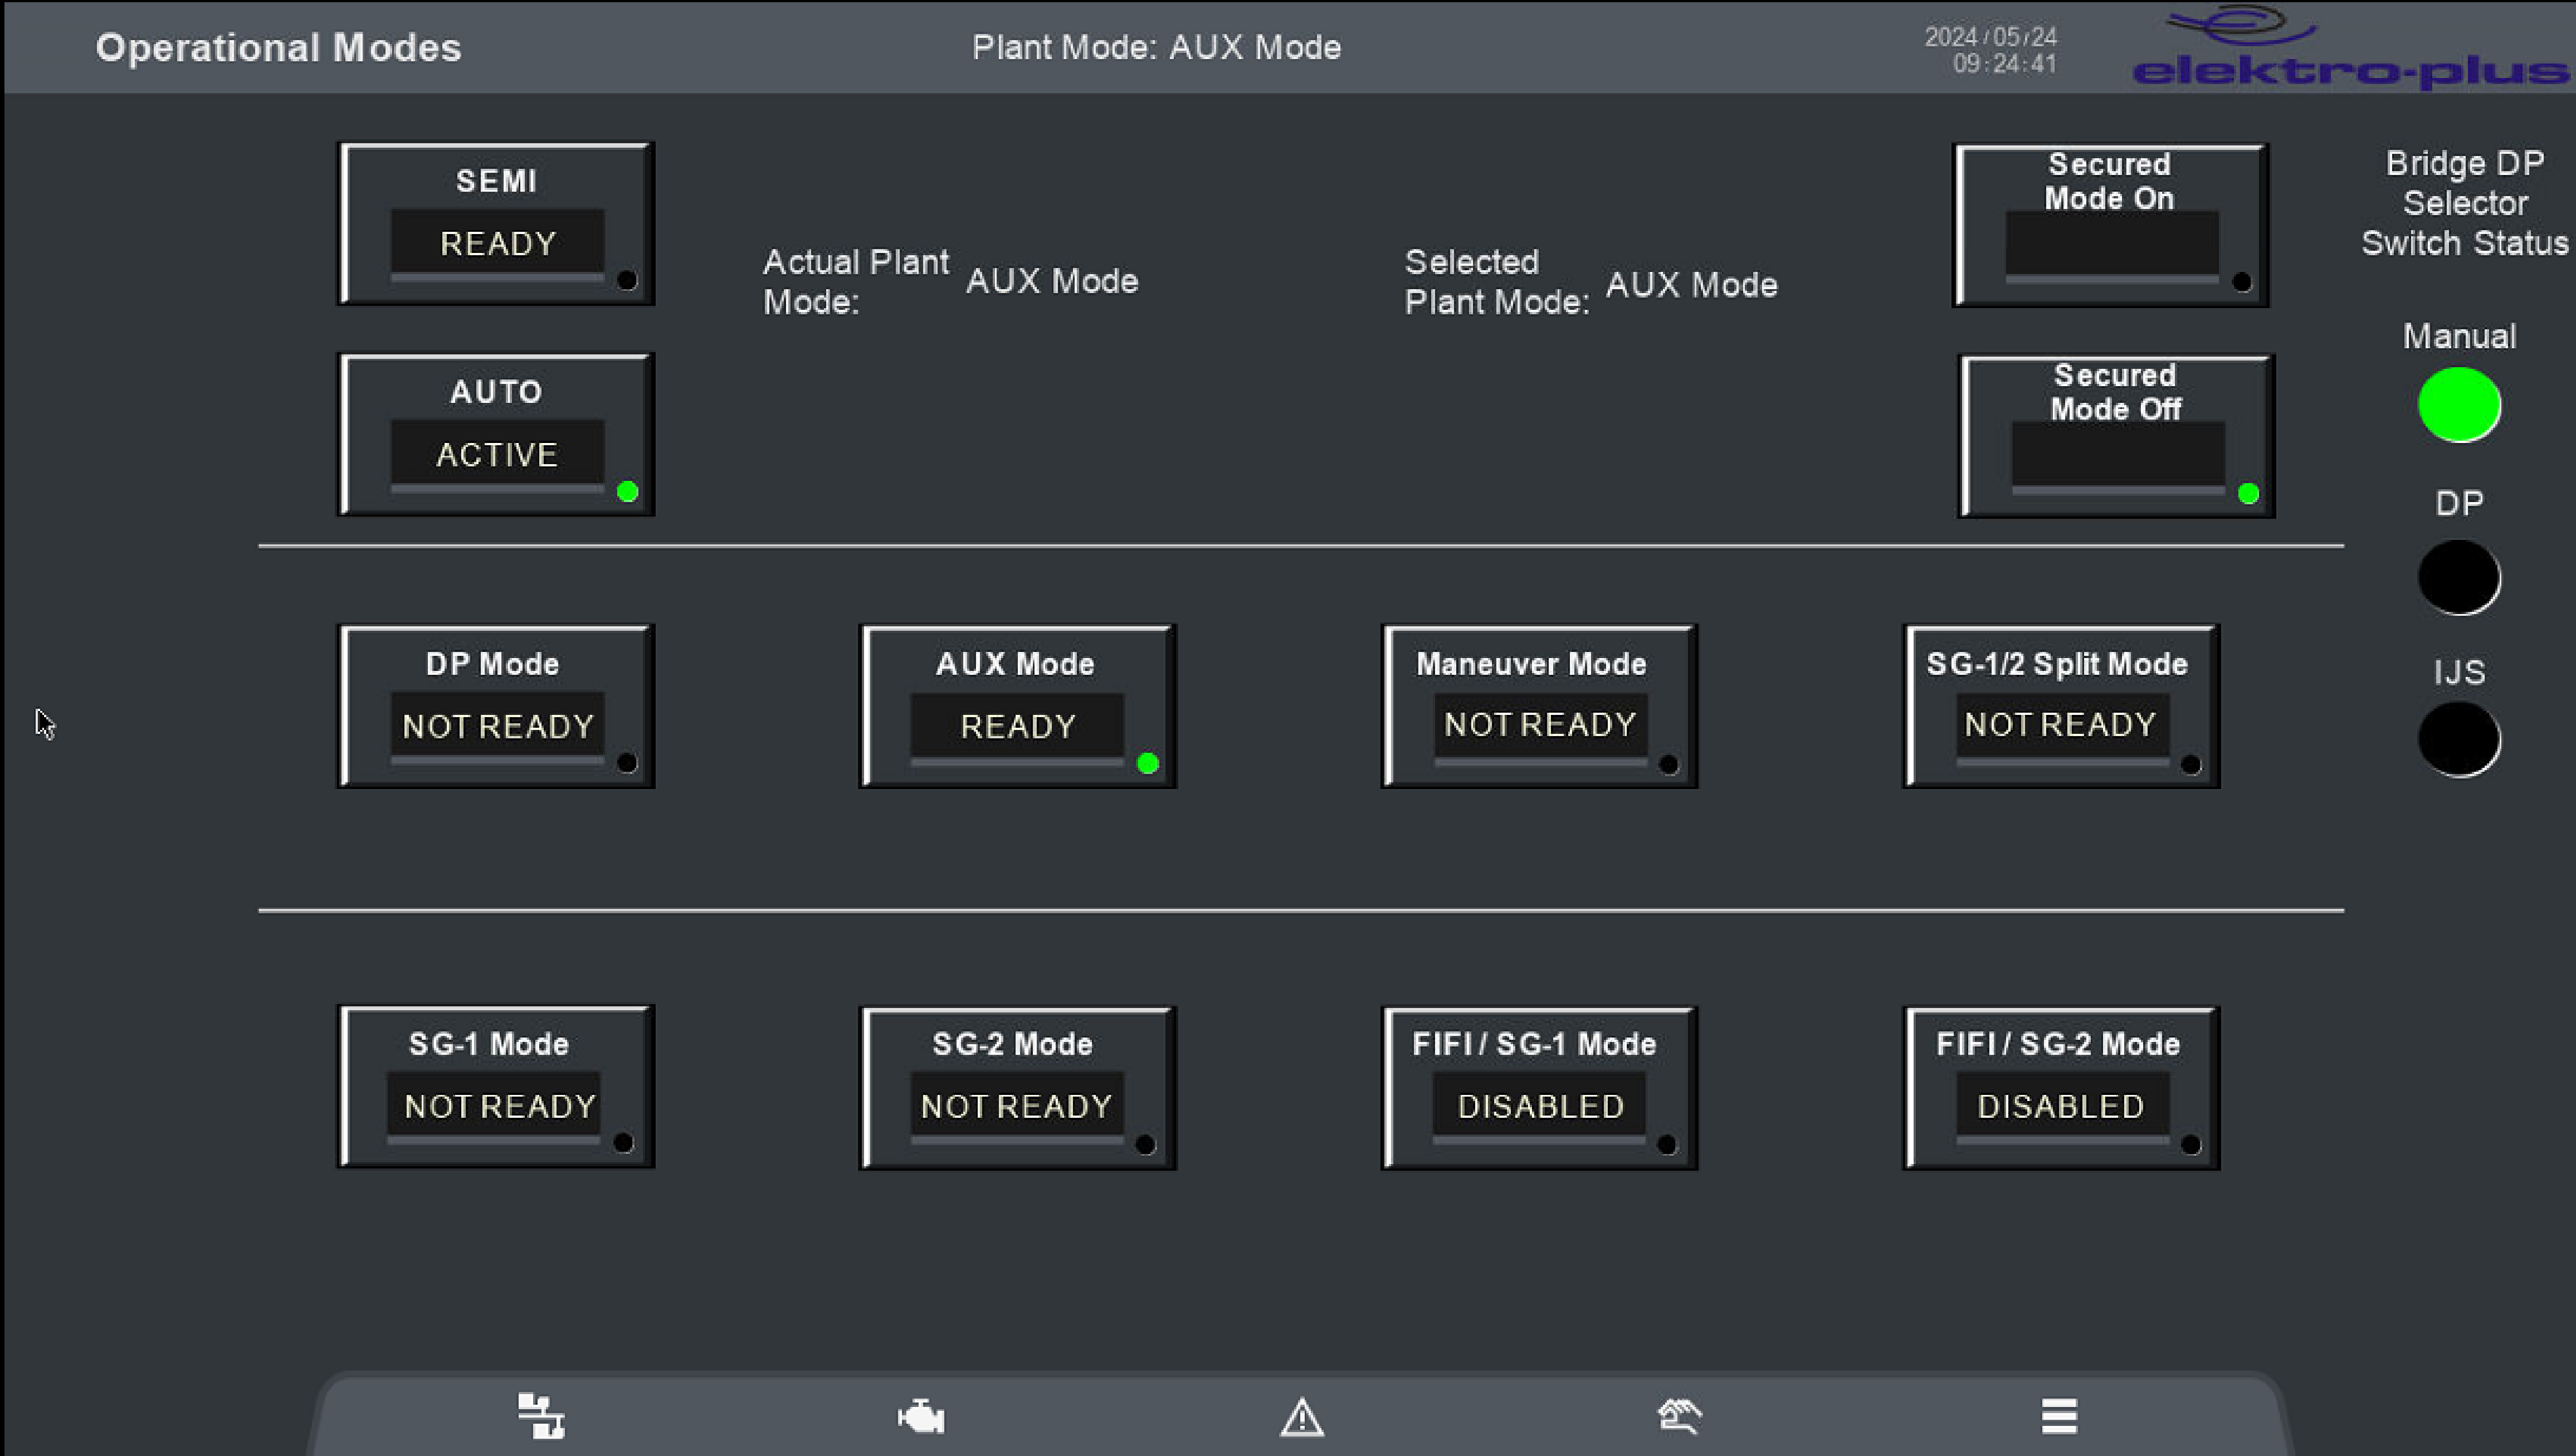
Task: Open the network diagram icon in bottom bar
Action: [541, 1416]
